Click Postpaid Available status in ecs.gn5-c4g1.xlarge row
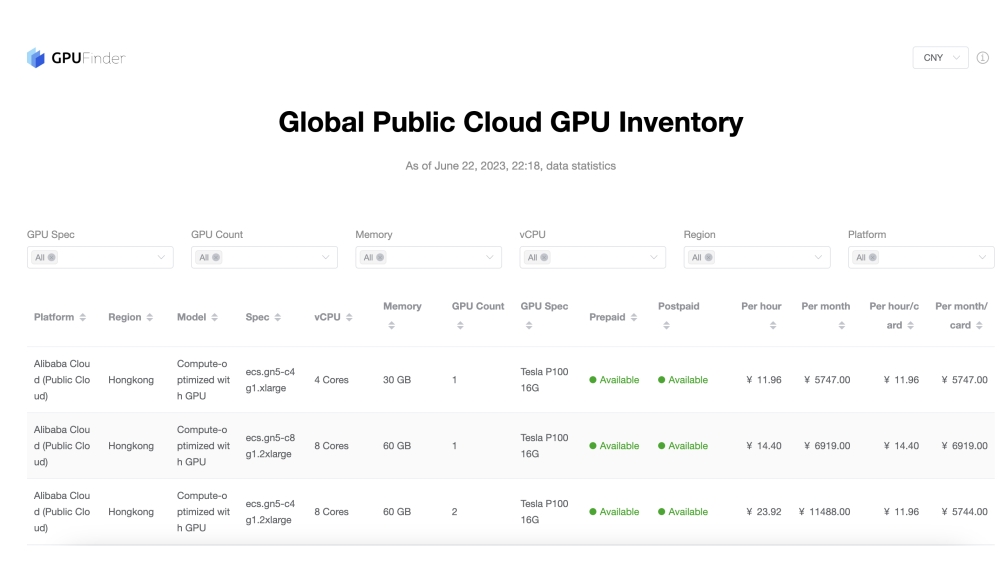 pyautogui.click(x=683, y=380)
